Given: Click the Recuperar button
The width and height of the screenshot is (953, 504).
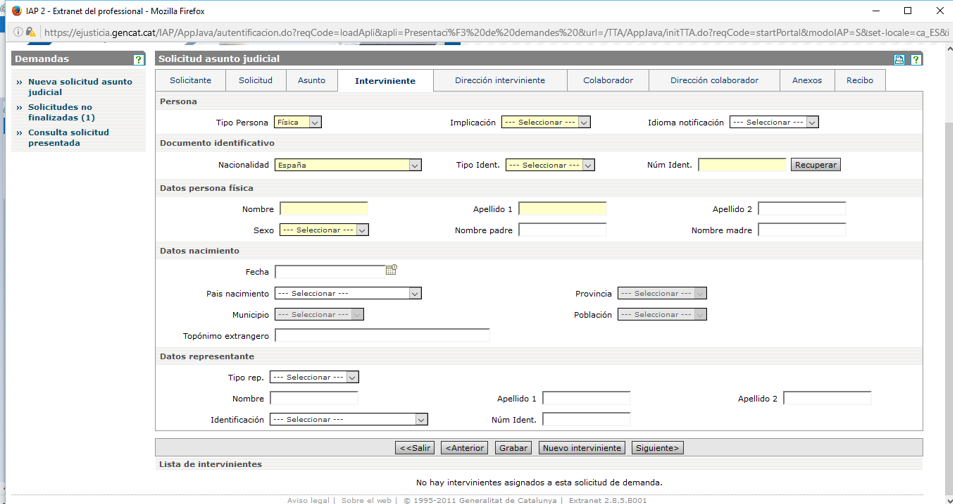Looking at the screenshot, I should pos(816,165).
